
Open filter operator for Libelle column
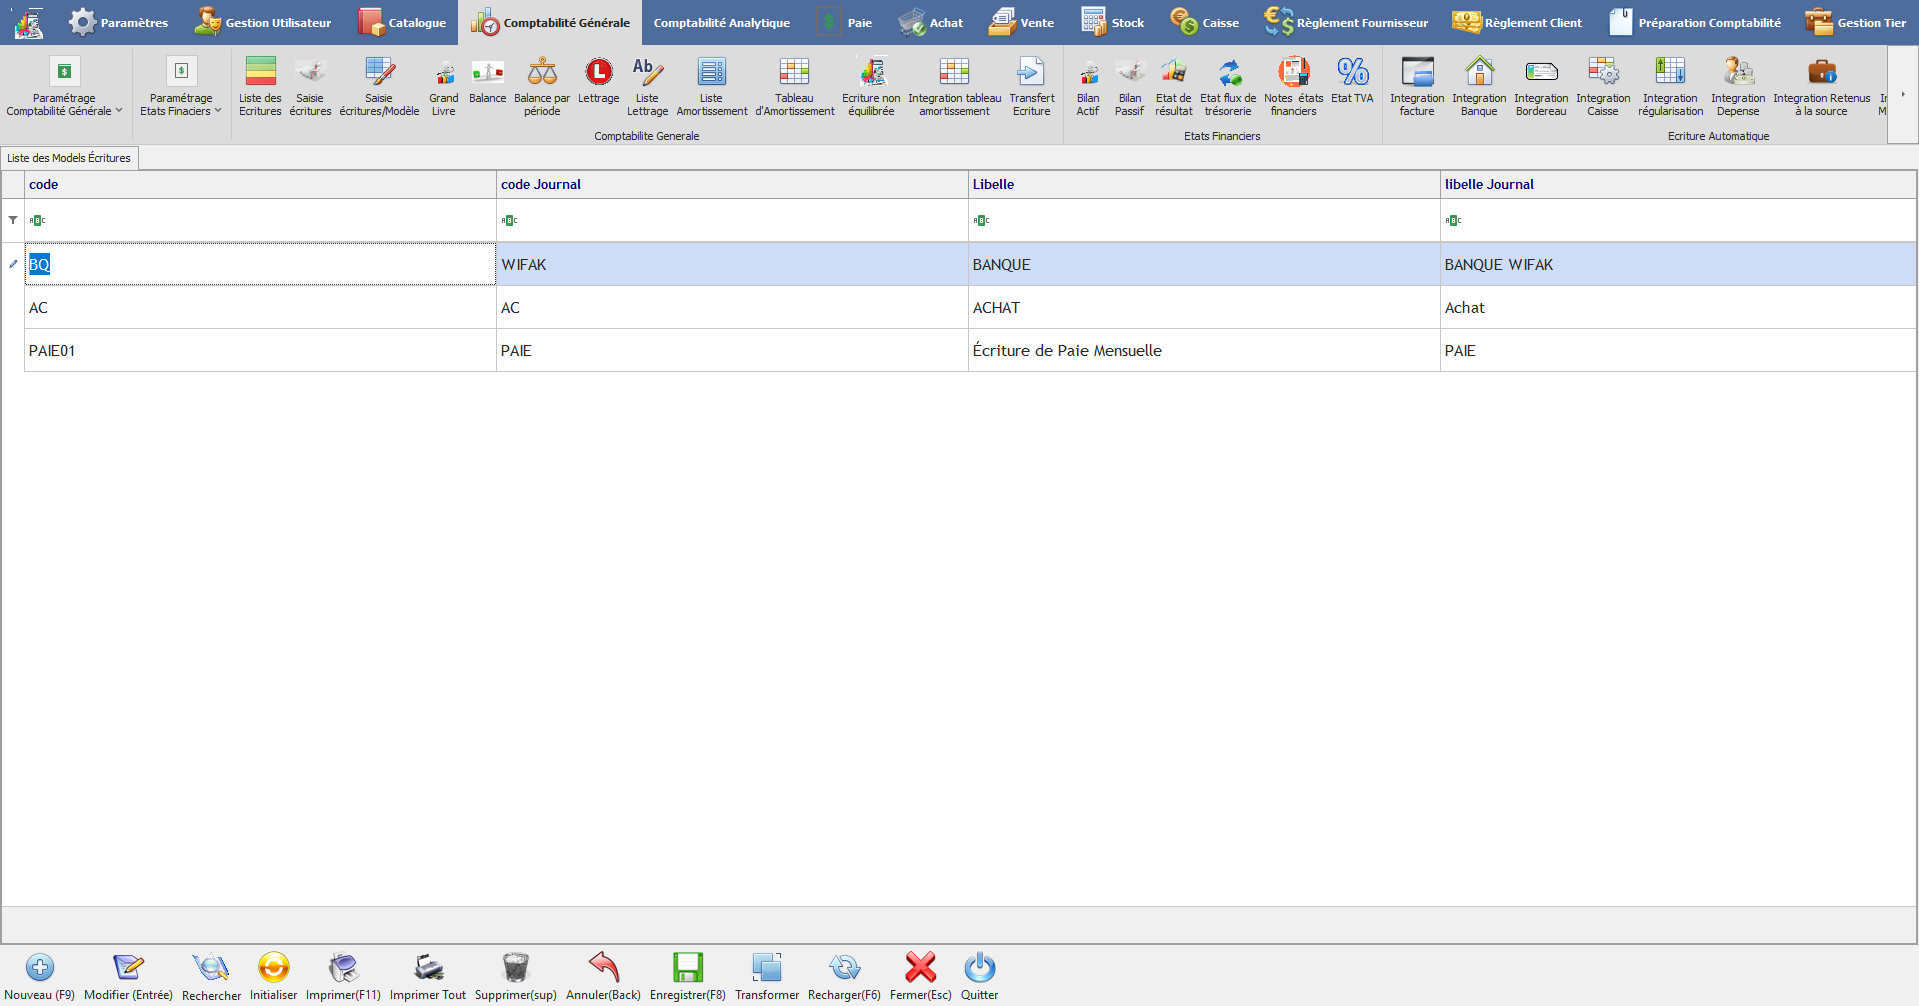(x=981, y=220)
